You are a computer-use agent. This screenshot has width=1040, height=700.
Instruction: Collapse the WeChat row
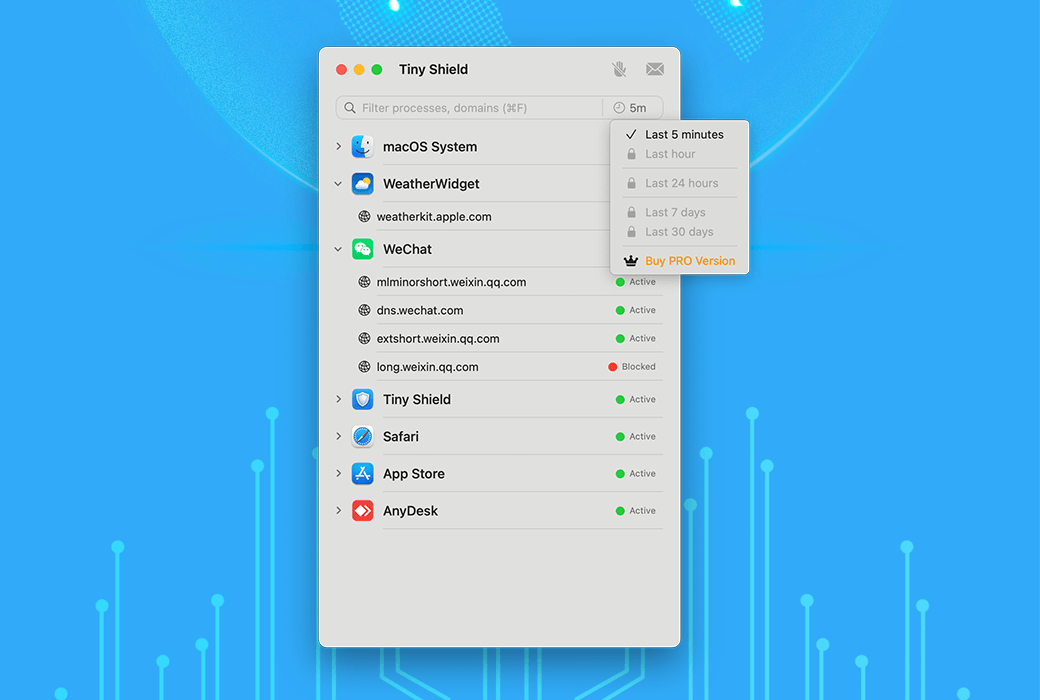(338, 249)
